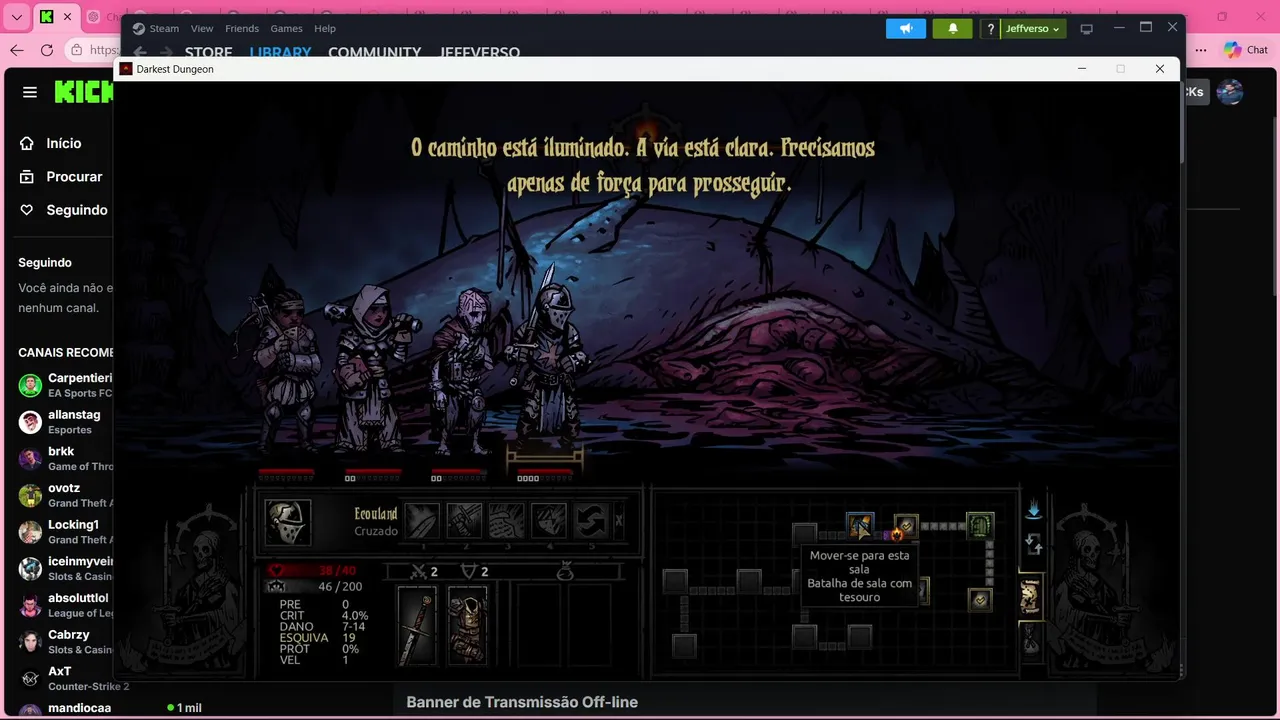Open the Cabrzy recommended channel
This screenshot has height=720, width=1280.
point(64,642)
